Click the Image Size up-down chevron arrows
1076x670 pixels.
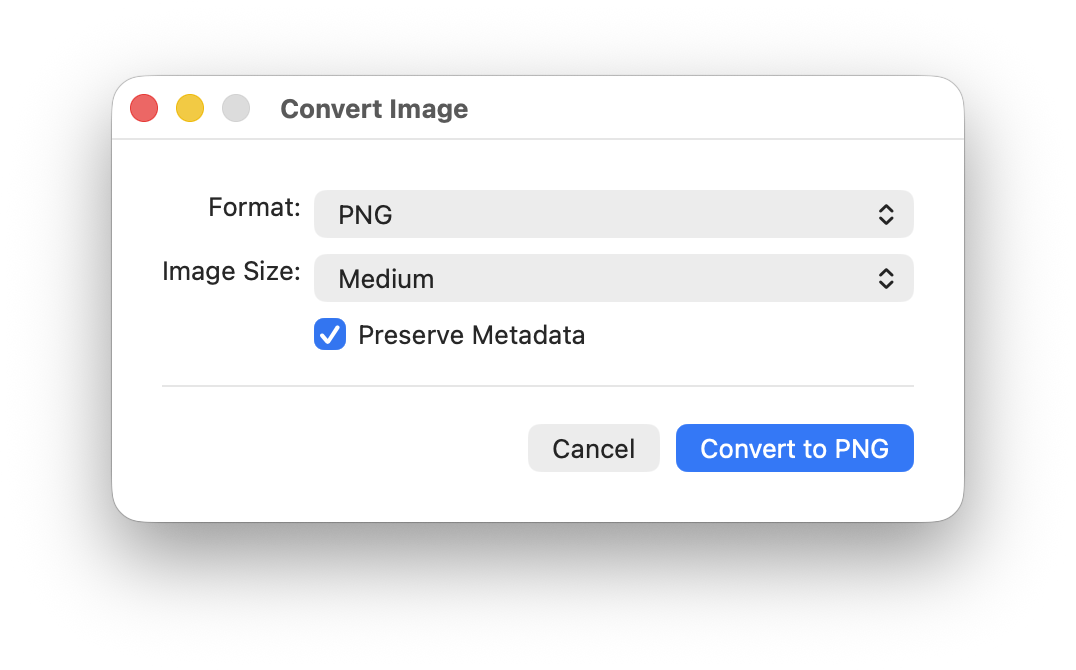click(x=885, y=278)
